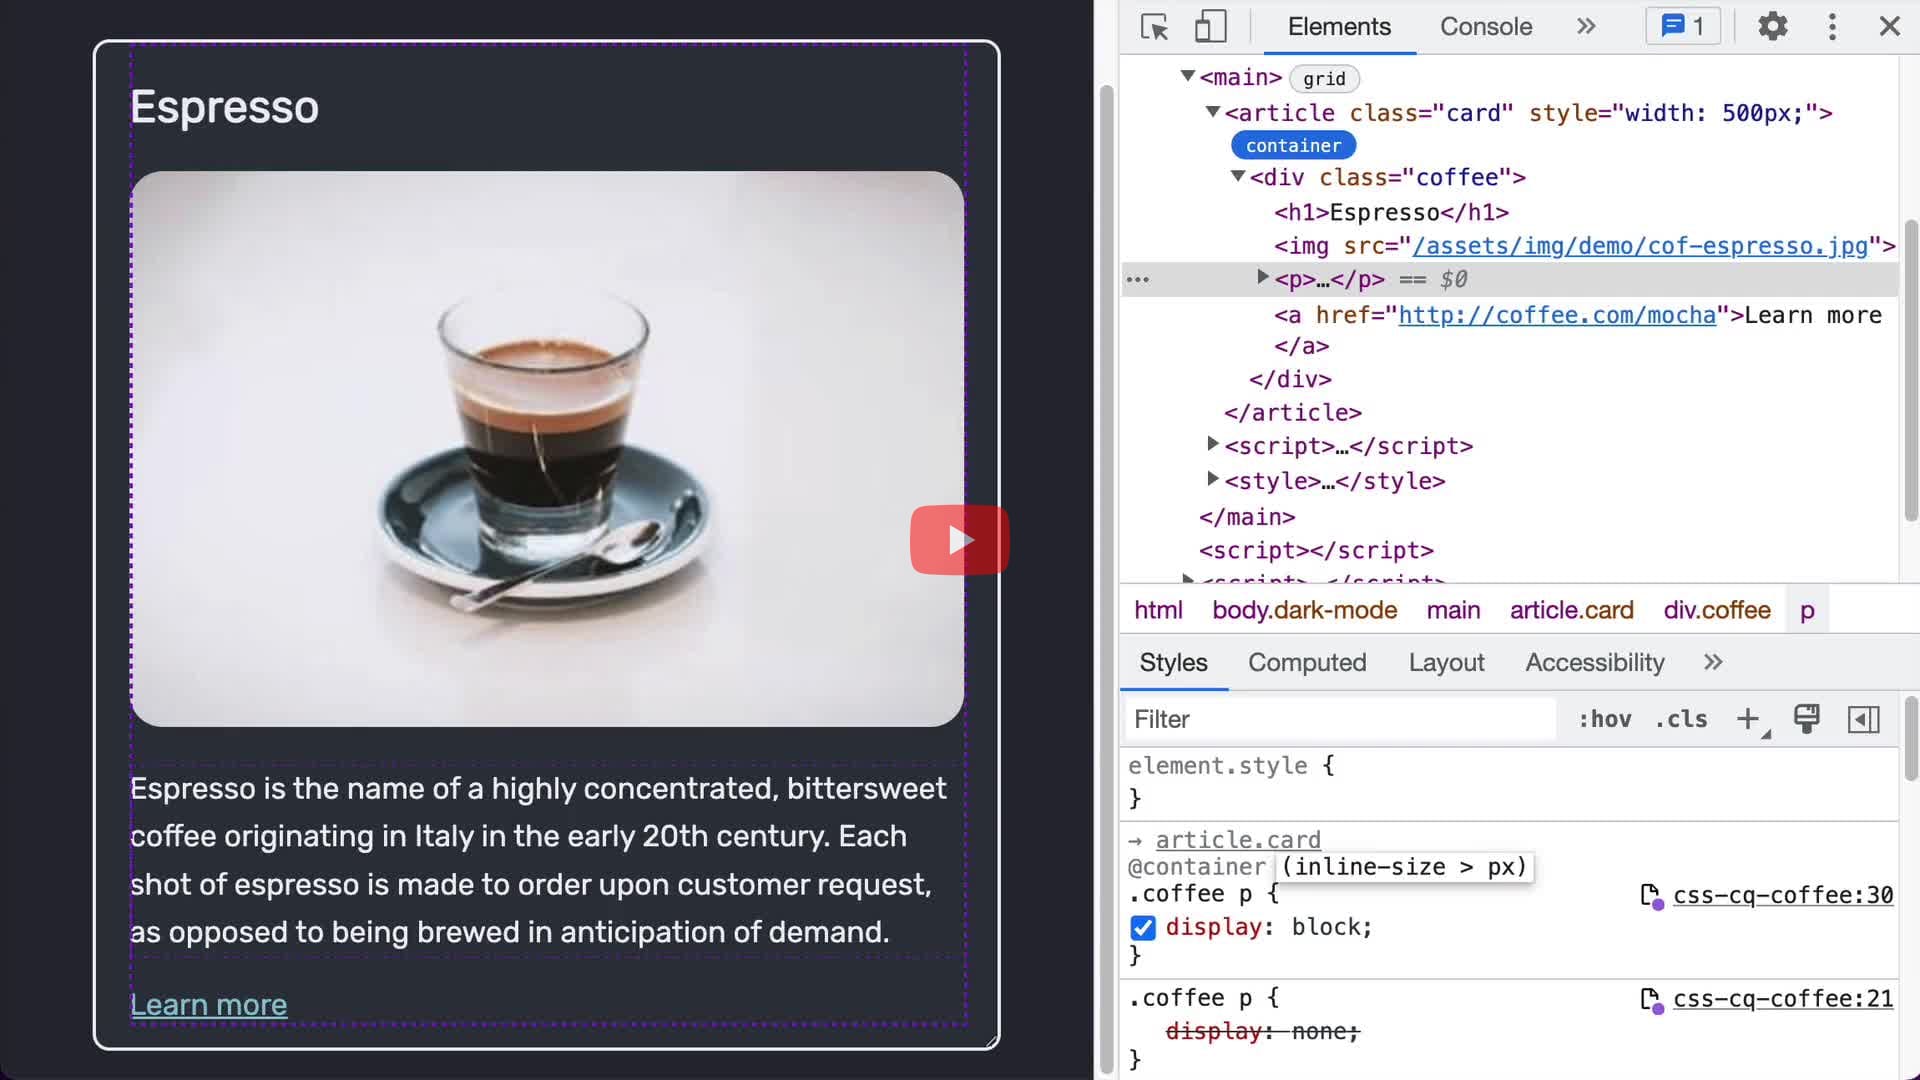
Task: Expand the style element node
Action: pos(1212,479)
